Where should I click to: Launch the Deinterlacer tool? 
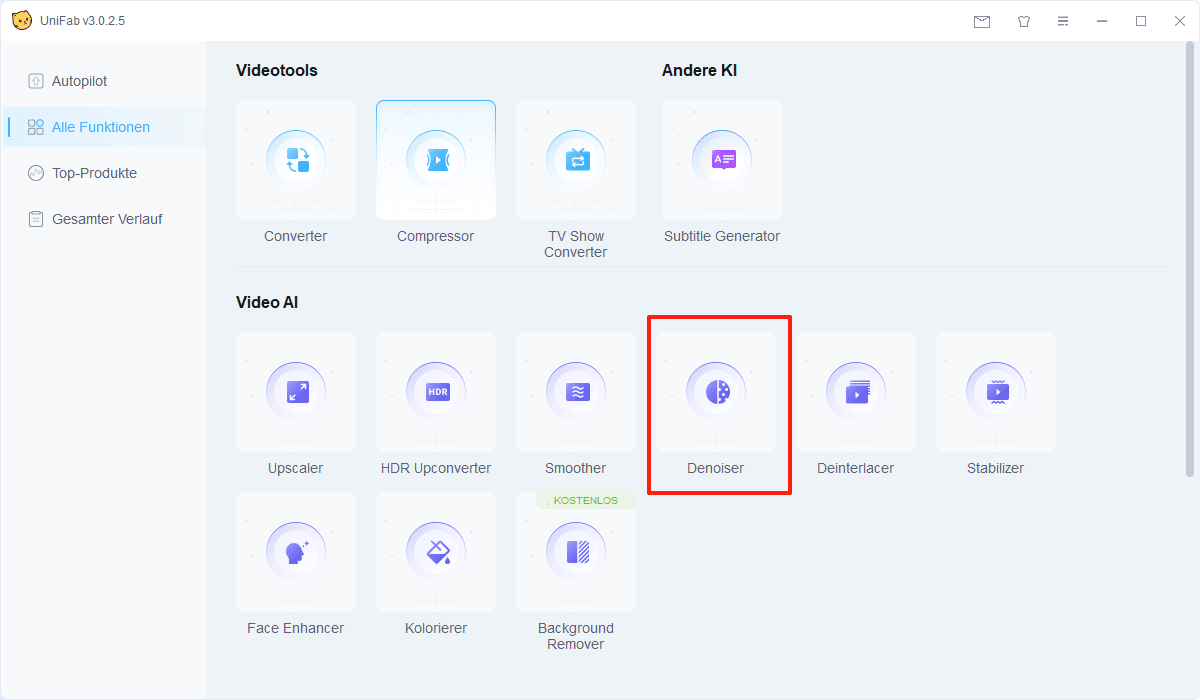coord(856,392)
